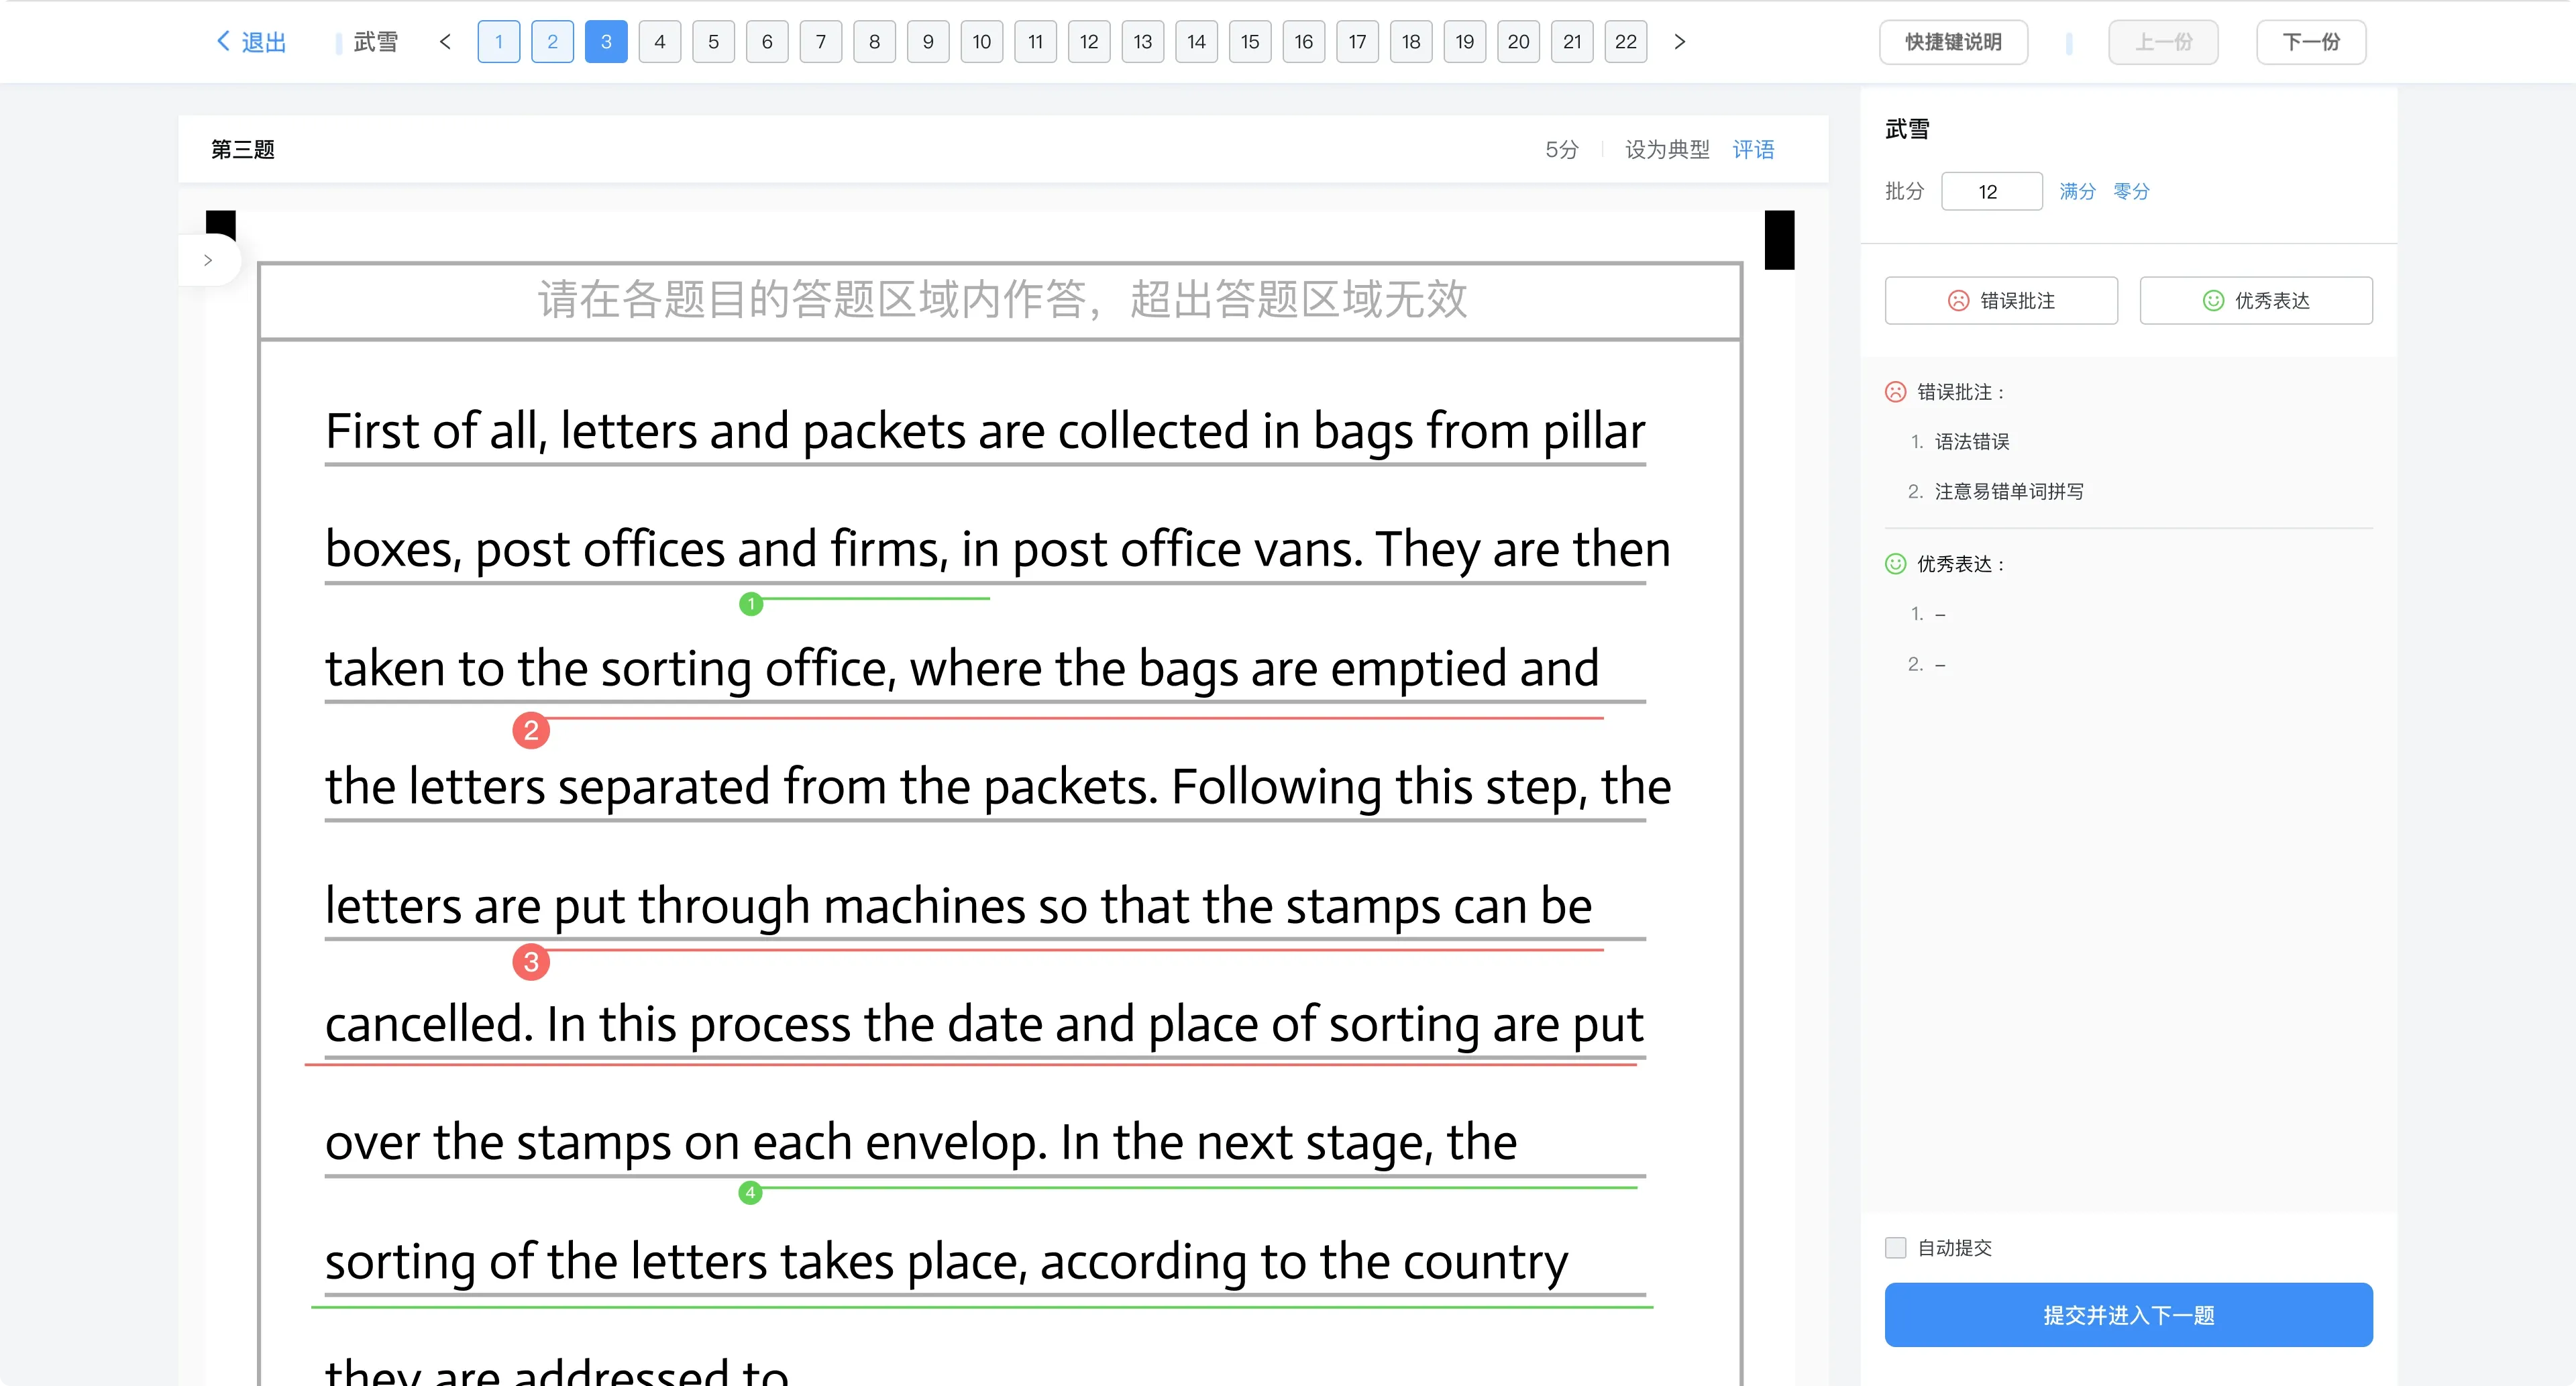The width and height of the screenshot is (2576, 1386).
Task: Click the red sad face beside 错误批注：heading
Action: pos(1895,392)
